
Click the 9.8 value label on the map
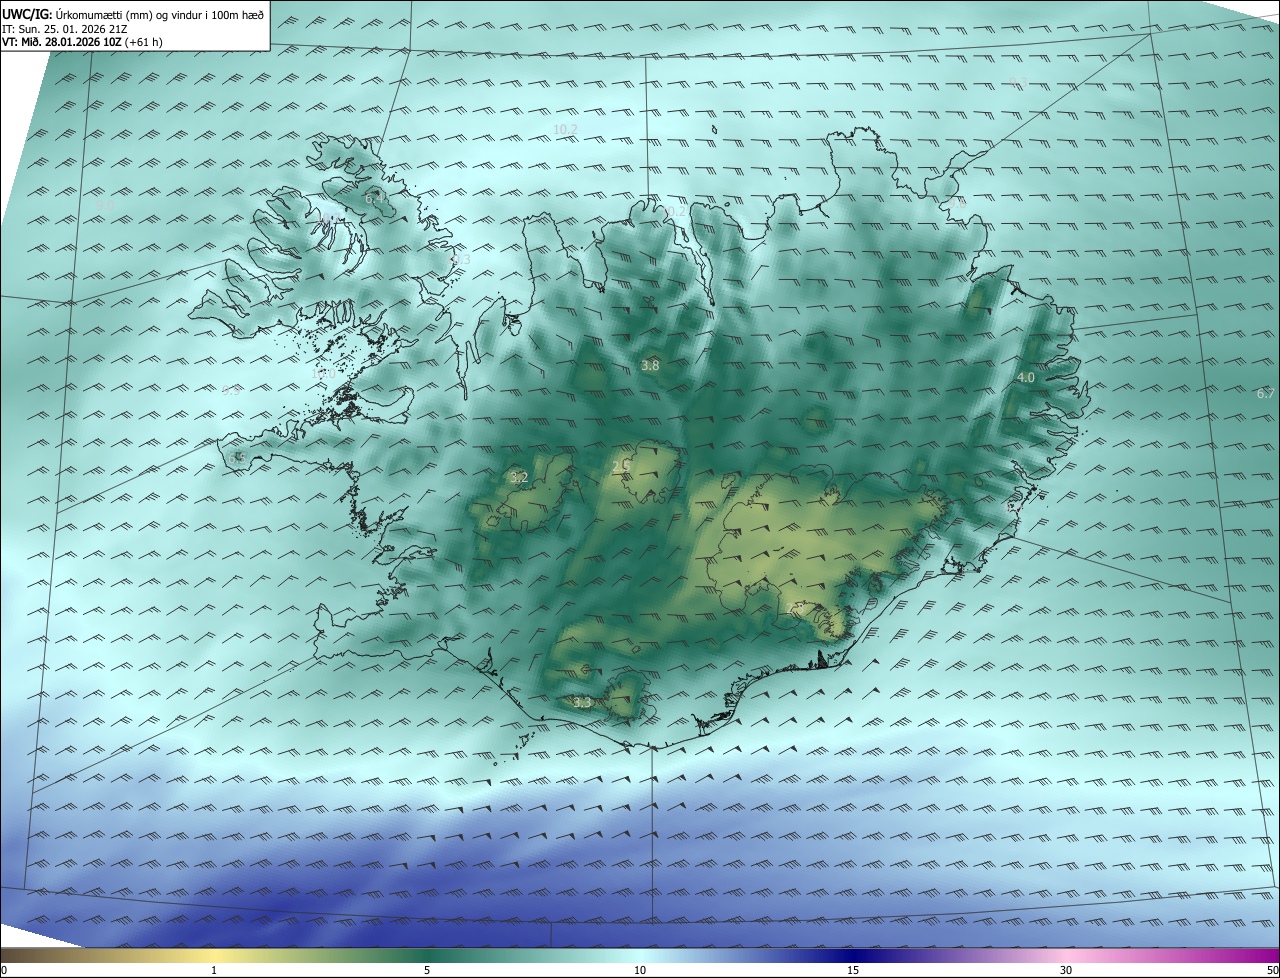click(957, 203)
